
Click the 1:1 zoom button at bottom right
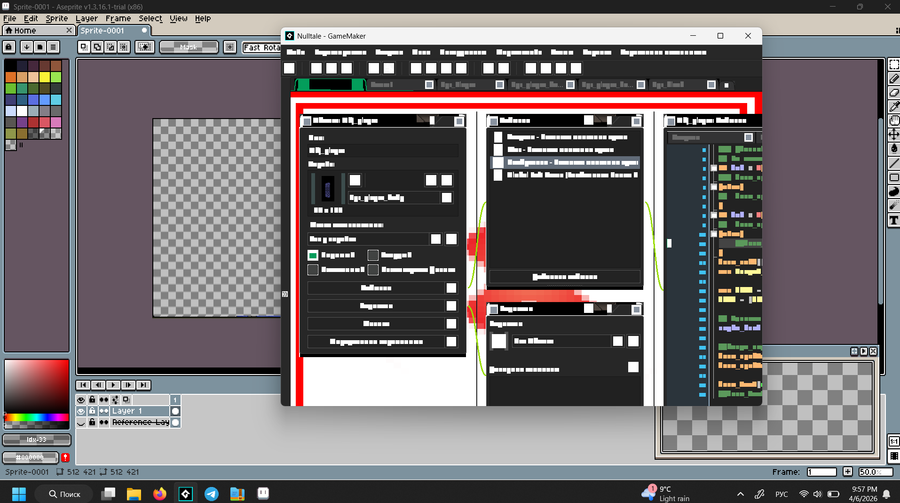[x=894, y=442]
